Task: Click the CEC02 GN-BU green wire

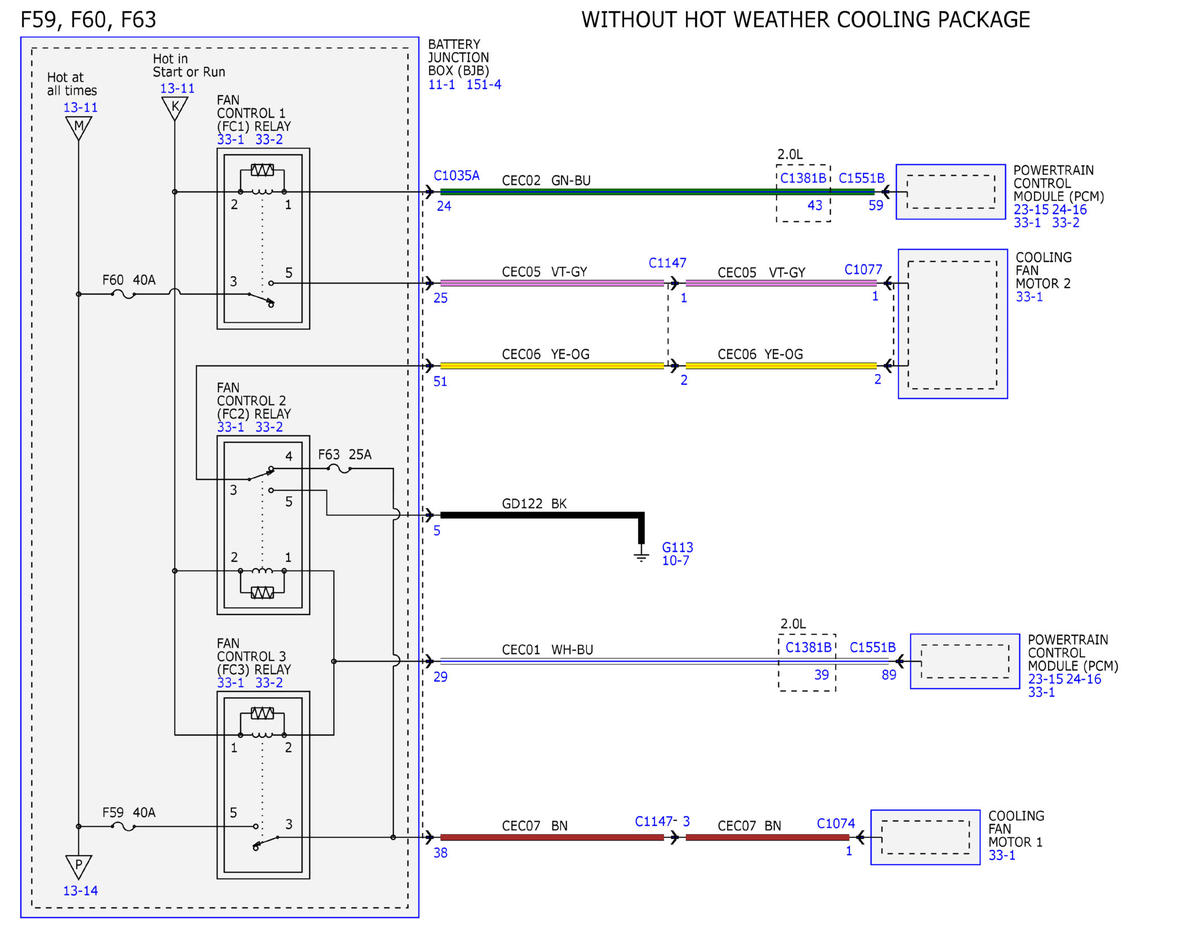Action: pyautogui.click(x=656, y=192)
